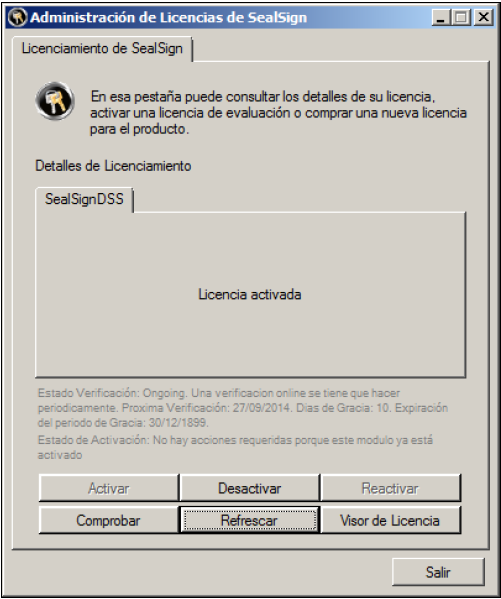Deactivate the license with Desactivar

click(250, 488)
